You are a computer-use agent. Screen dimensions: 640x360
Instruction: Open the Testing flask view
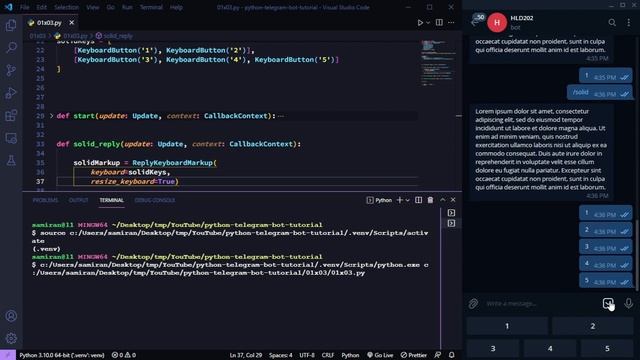click(x=11, y=160)
